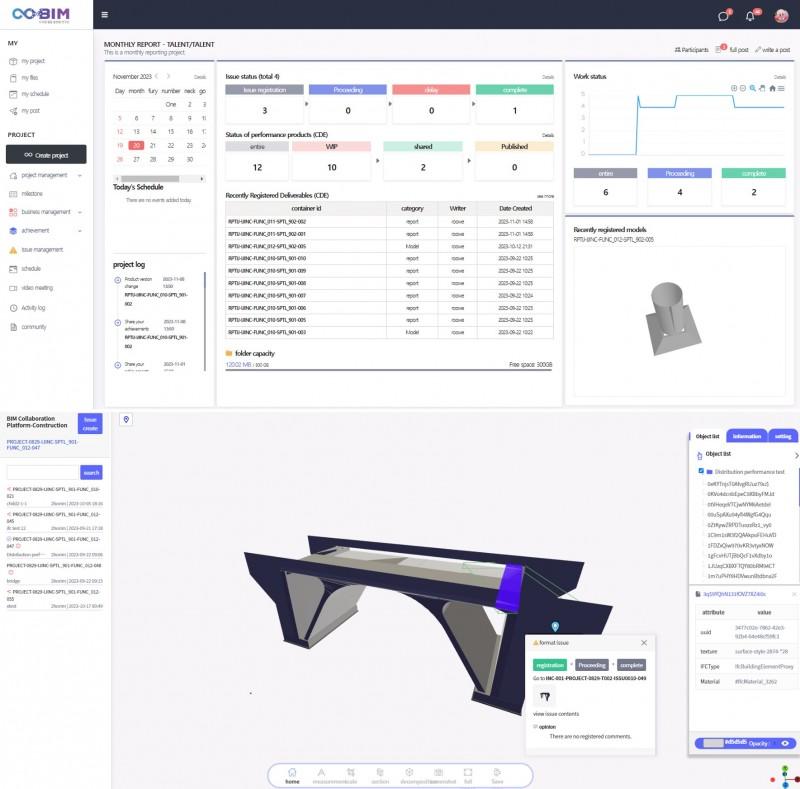This screenshot has width=800, height=789.
Task: Zoom out on the Work status chart
Action: click(x=743, y=88)
